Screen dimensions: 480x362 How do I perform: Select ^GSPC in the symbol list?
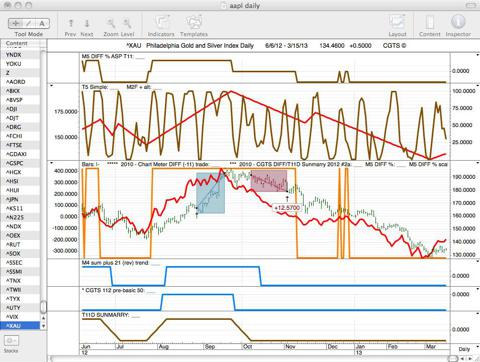[x=20, y=163]
